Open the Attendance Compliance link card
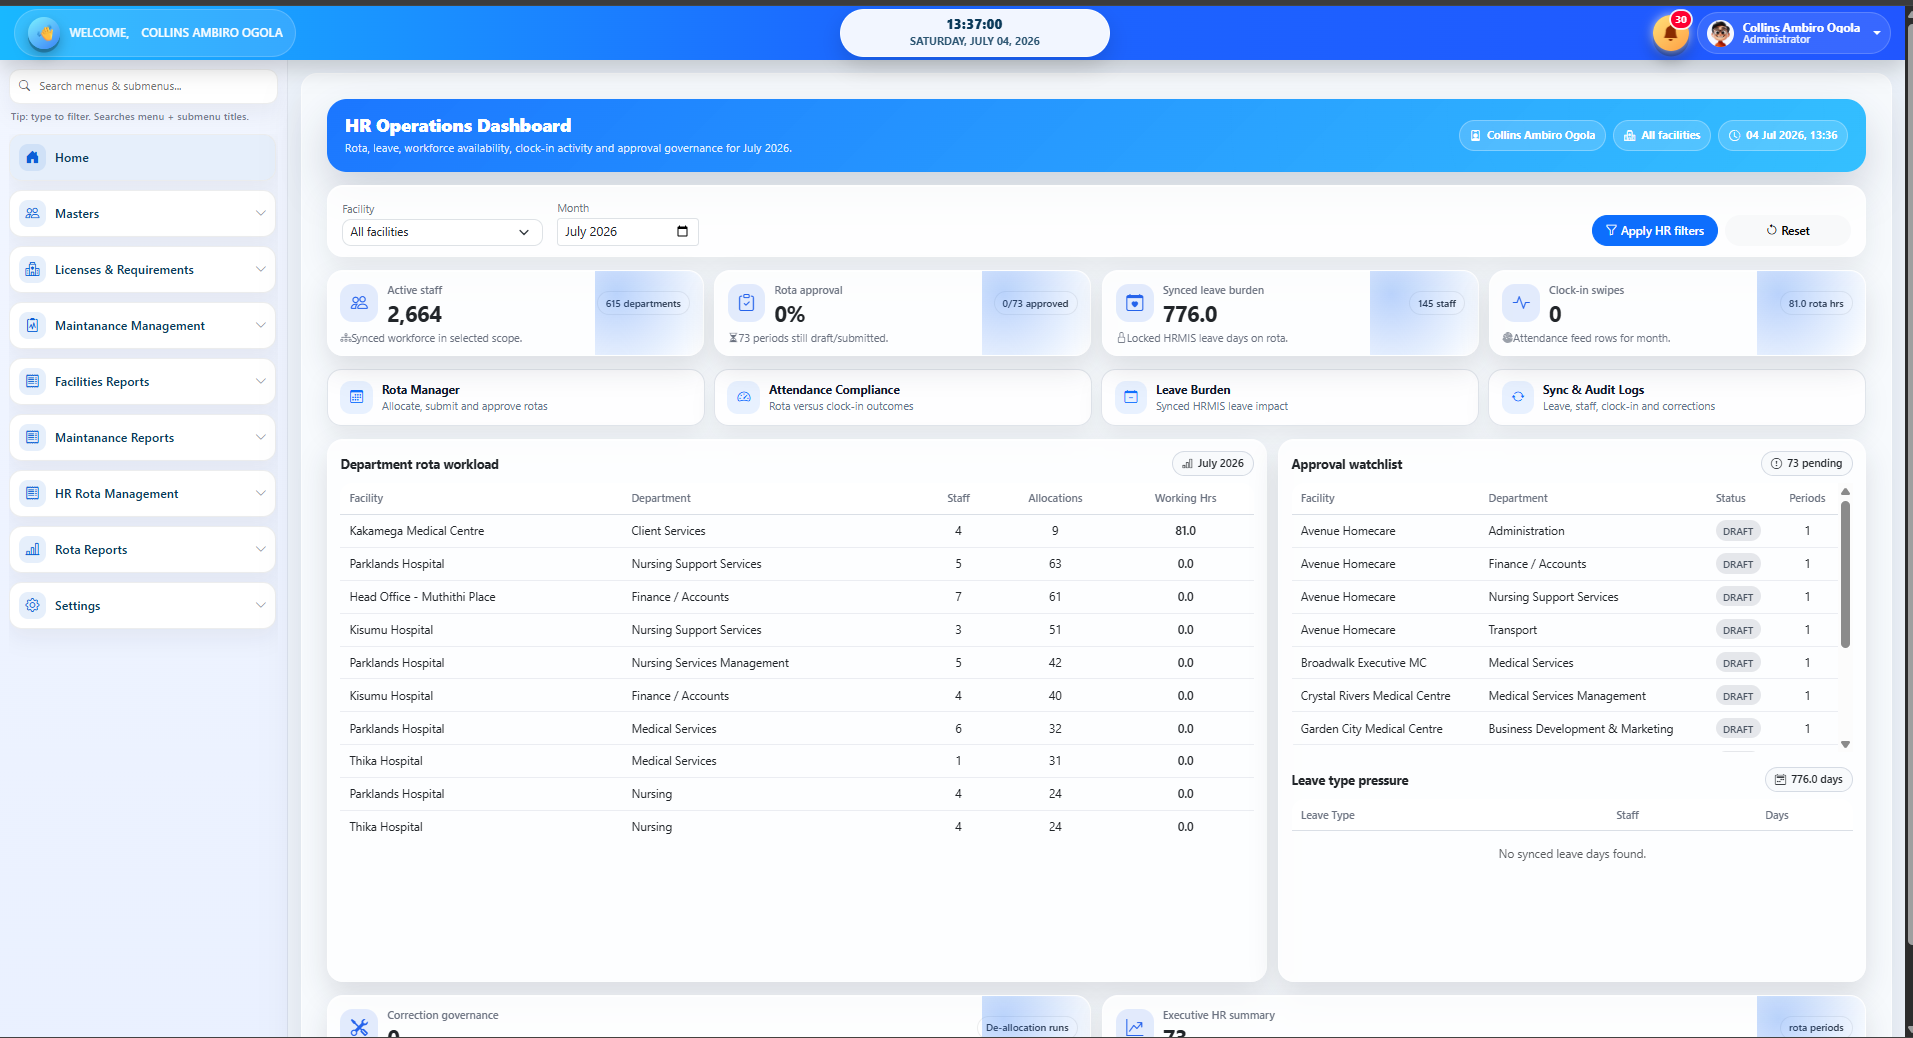The height and width of the screenshot is (1038, 1913). click(902, 397)
